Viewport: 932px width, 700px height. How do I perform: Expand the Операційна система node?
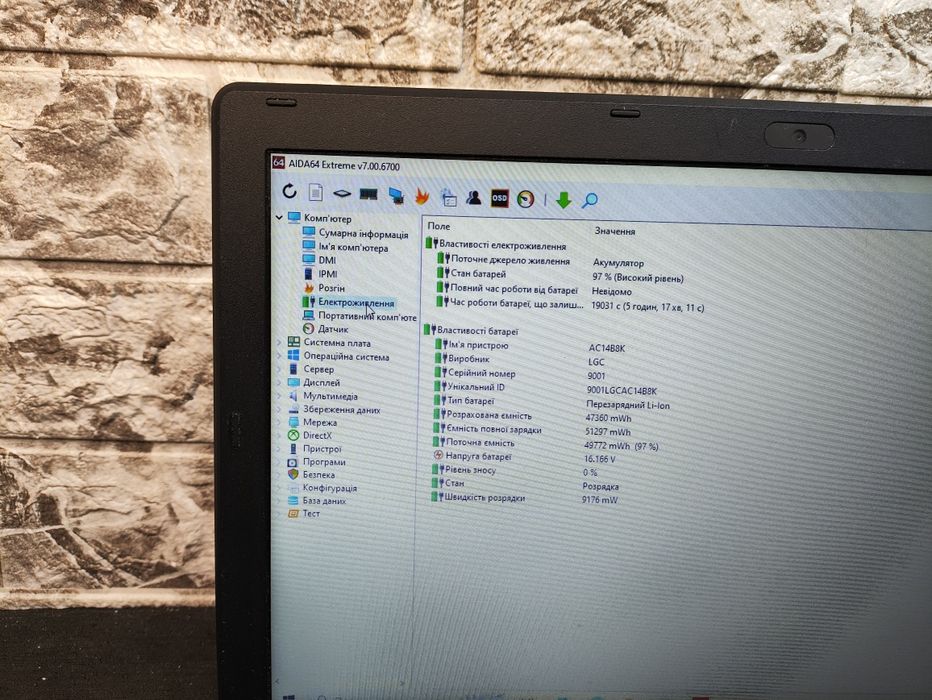coord(279,355)
